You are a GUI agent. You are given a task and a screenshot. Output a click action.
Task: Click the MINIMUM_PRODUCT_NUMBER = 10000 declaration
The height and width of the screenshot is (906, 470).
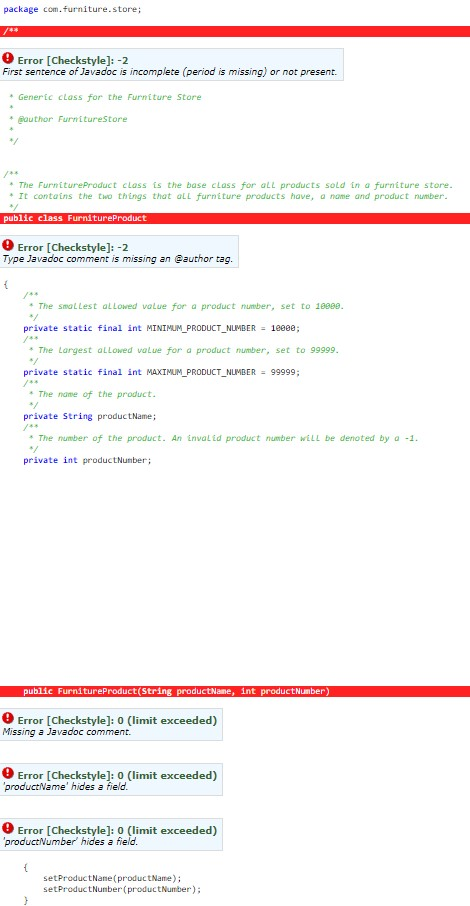point(162,328)
